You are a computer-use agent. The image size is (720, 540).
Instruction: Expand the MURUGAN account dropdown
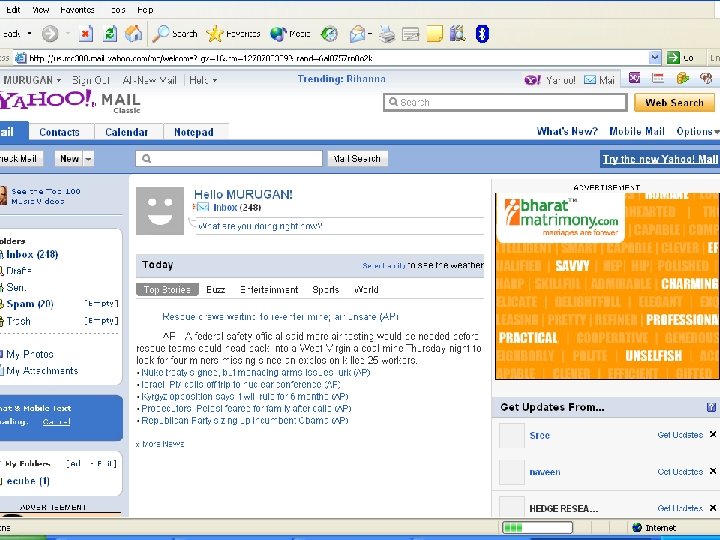[59, 80]
